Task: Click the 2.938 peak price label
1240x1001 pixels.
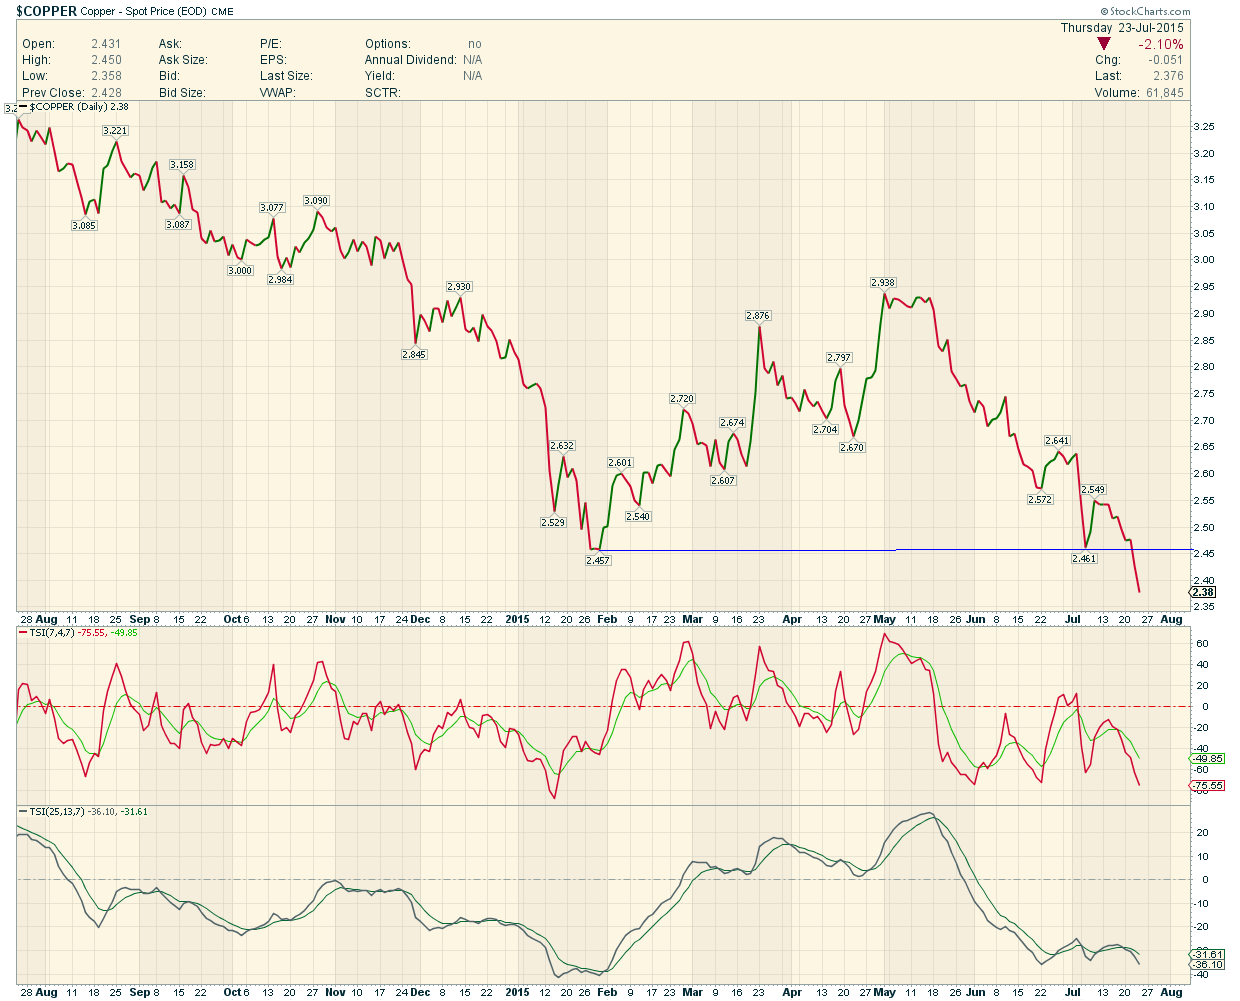Action: tap(883, 283)
